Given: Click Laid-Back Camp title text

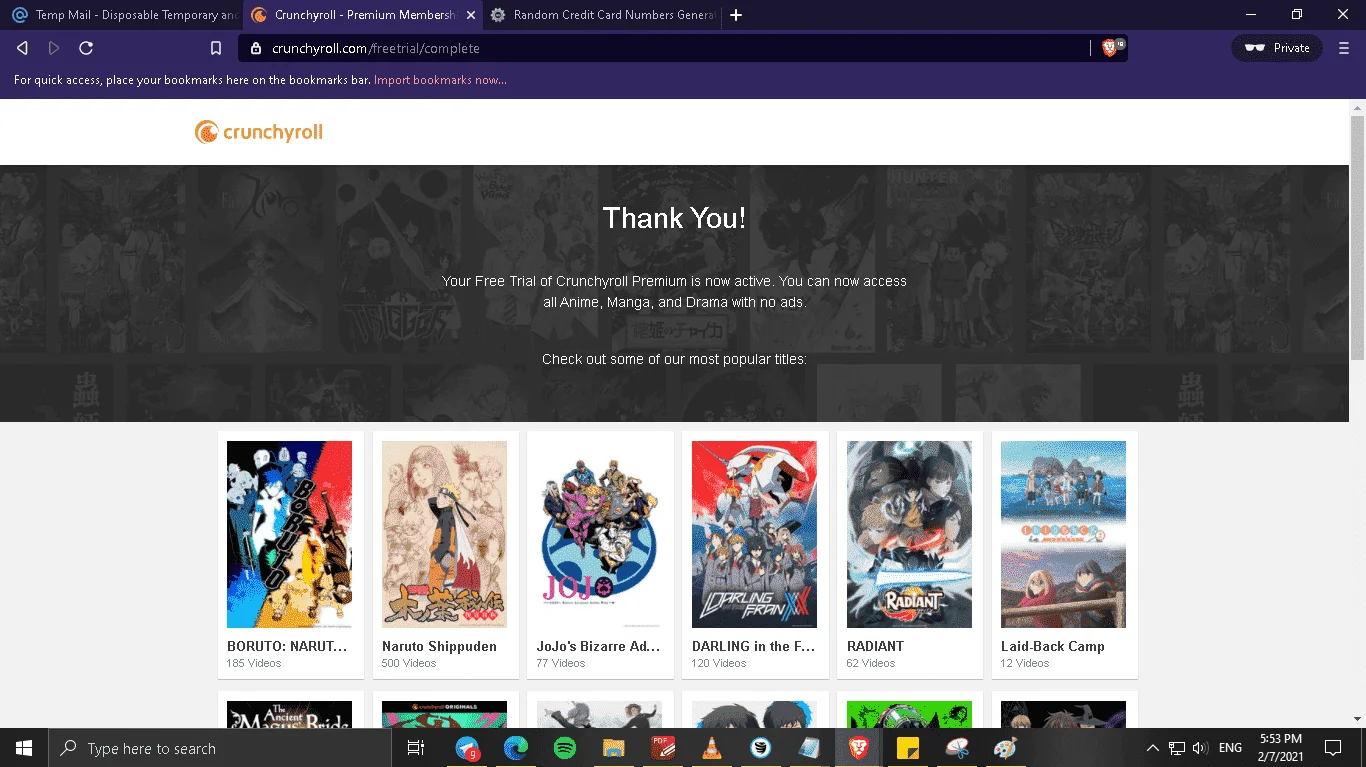Looking at the screenshot, I should 1053,646.
